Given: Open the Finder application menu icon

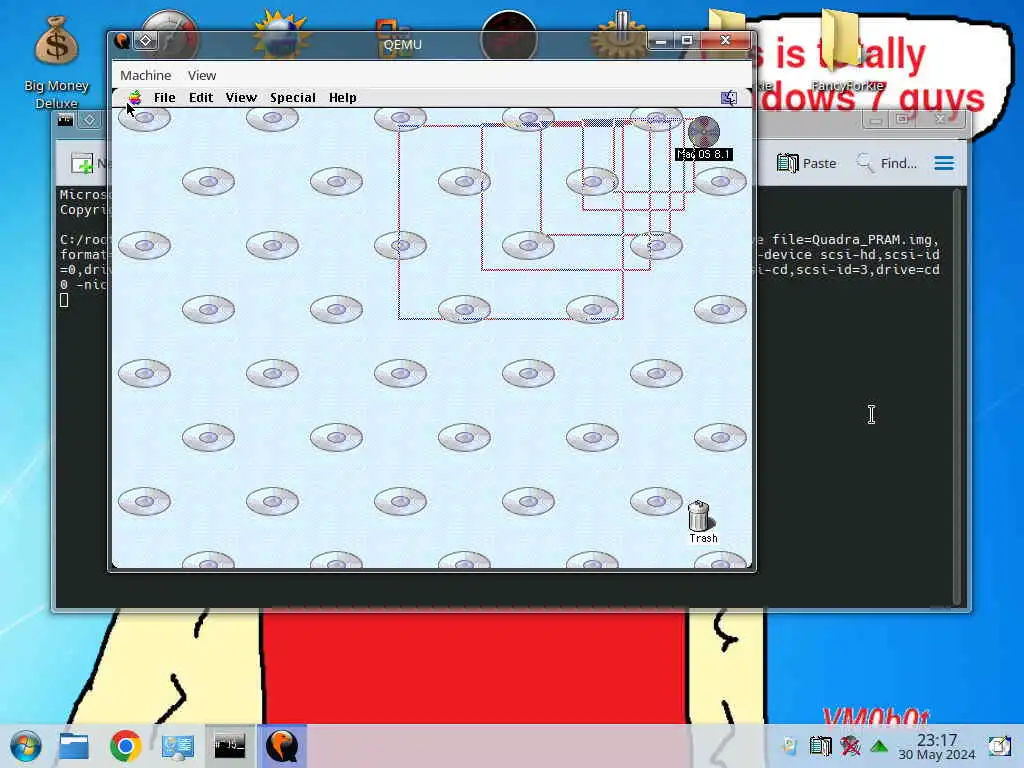Looking at the screenshot, I should click(x=729, y=98).
